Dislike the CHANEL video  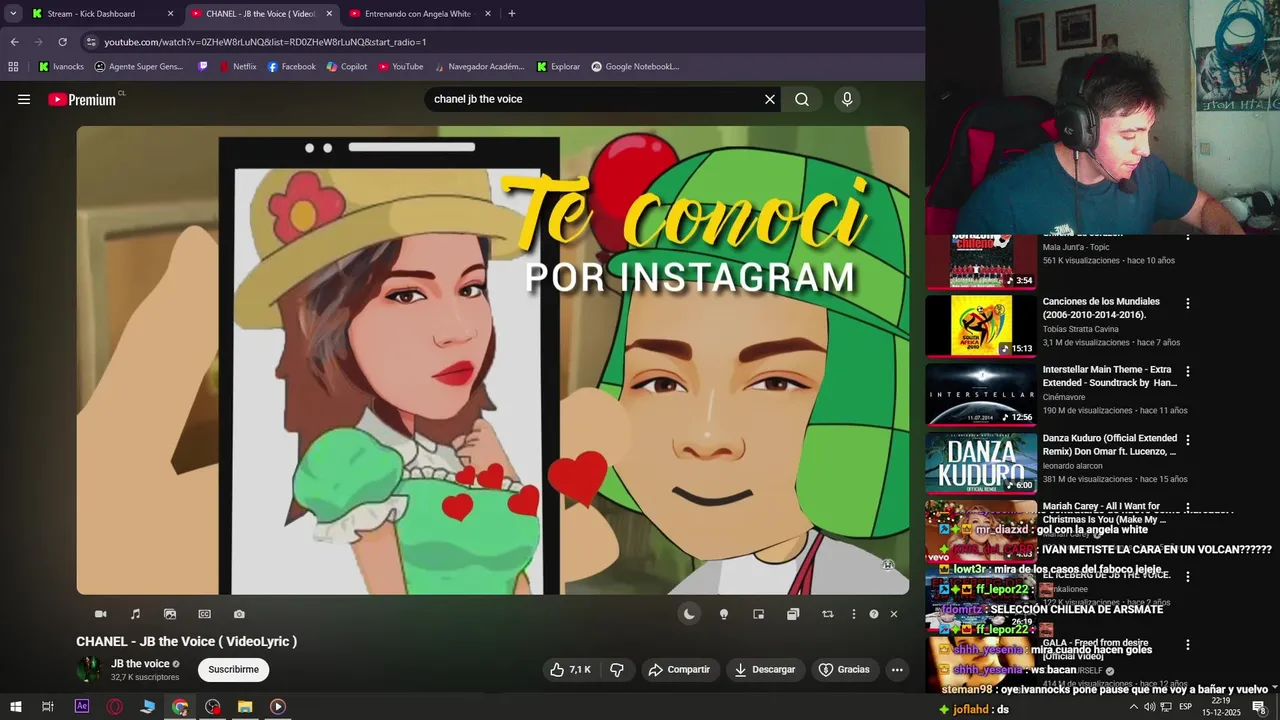point(617,670)
